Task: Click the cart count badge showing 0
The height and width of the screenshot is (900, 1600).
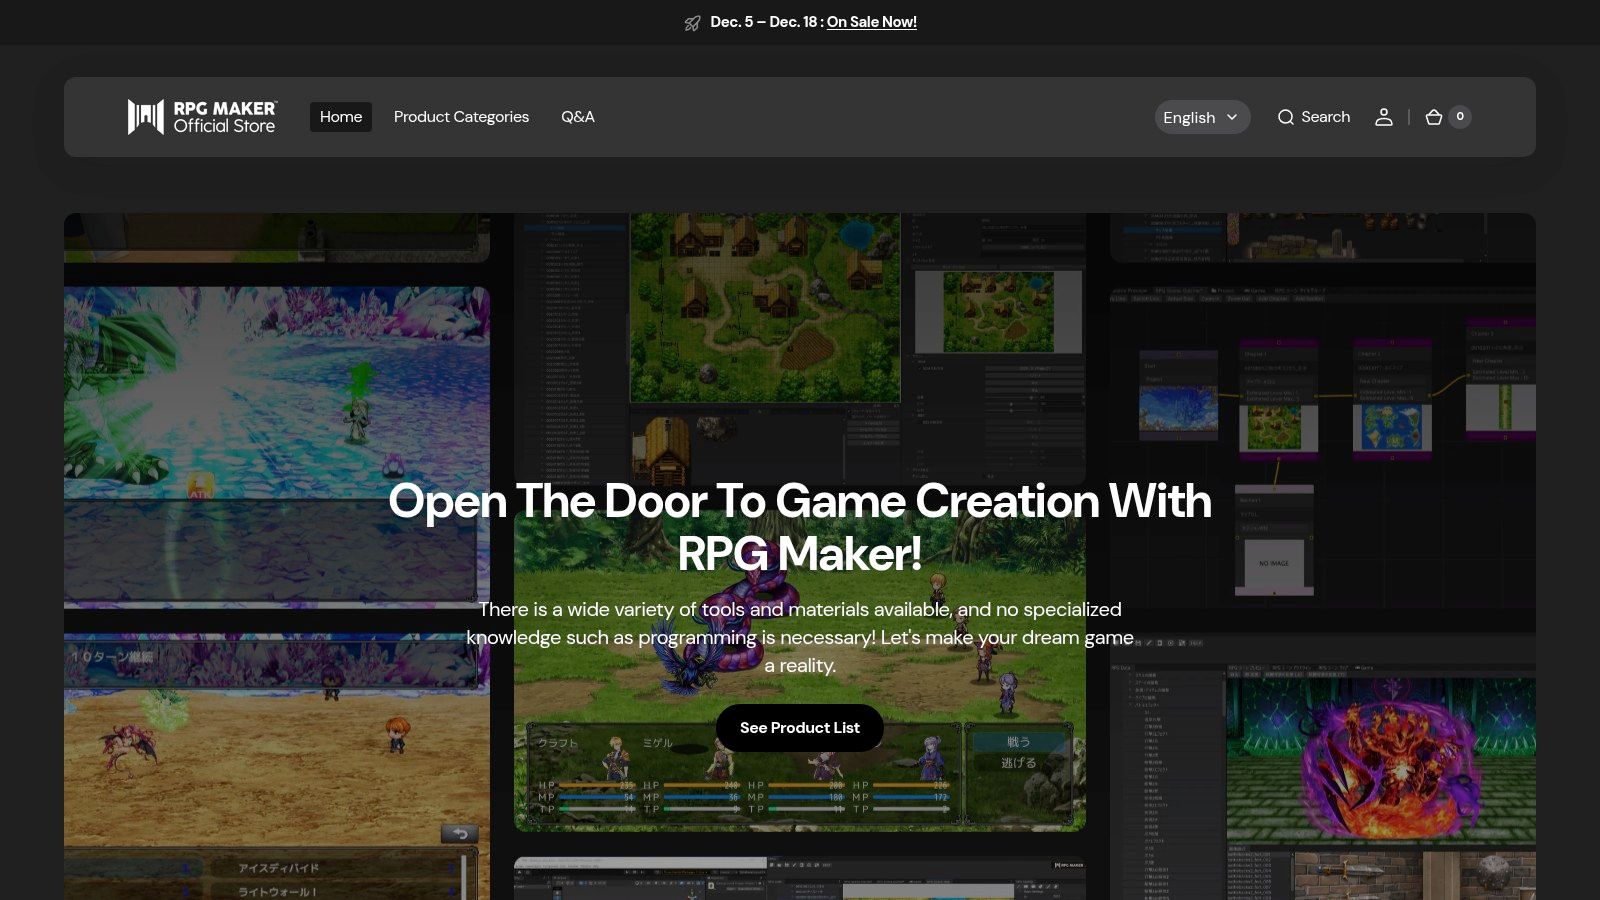Action: click(x=1460, y=117)
